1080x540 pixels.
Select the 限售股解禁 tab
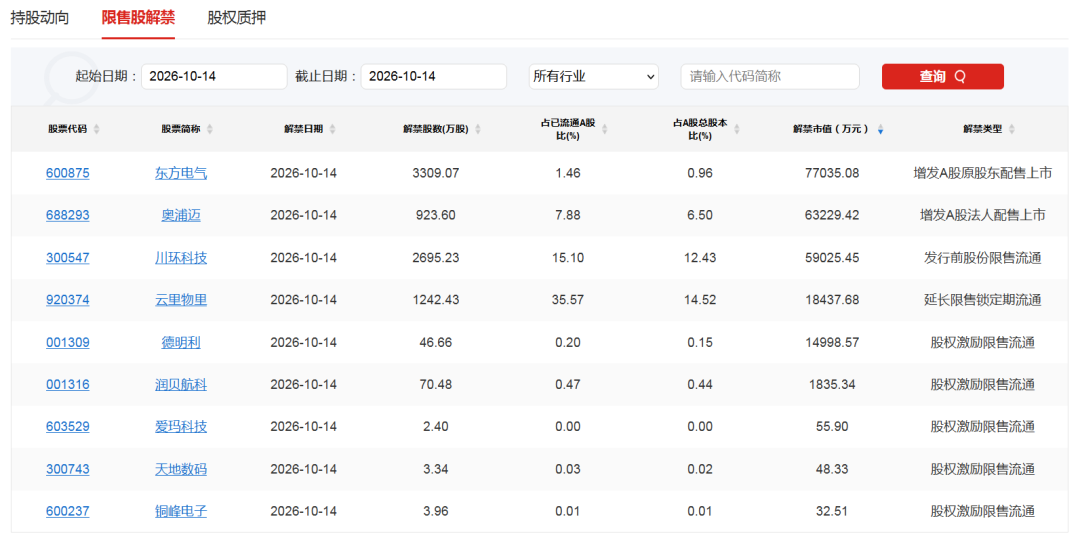click(x=138, y=19)
